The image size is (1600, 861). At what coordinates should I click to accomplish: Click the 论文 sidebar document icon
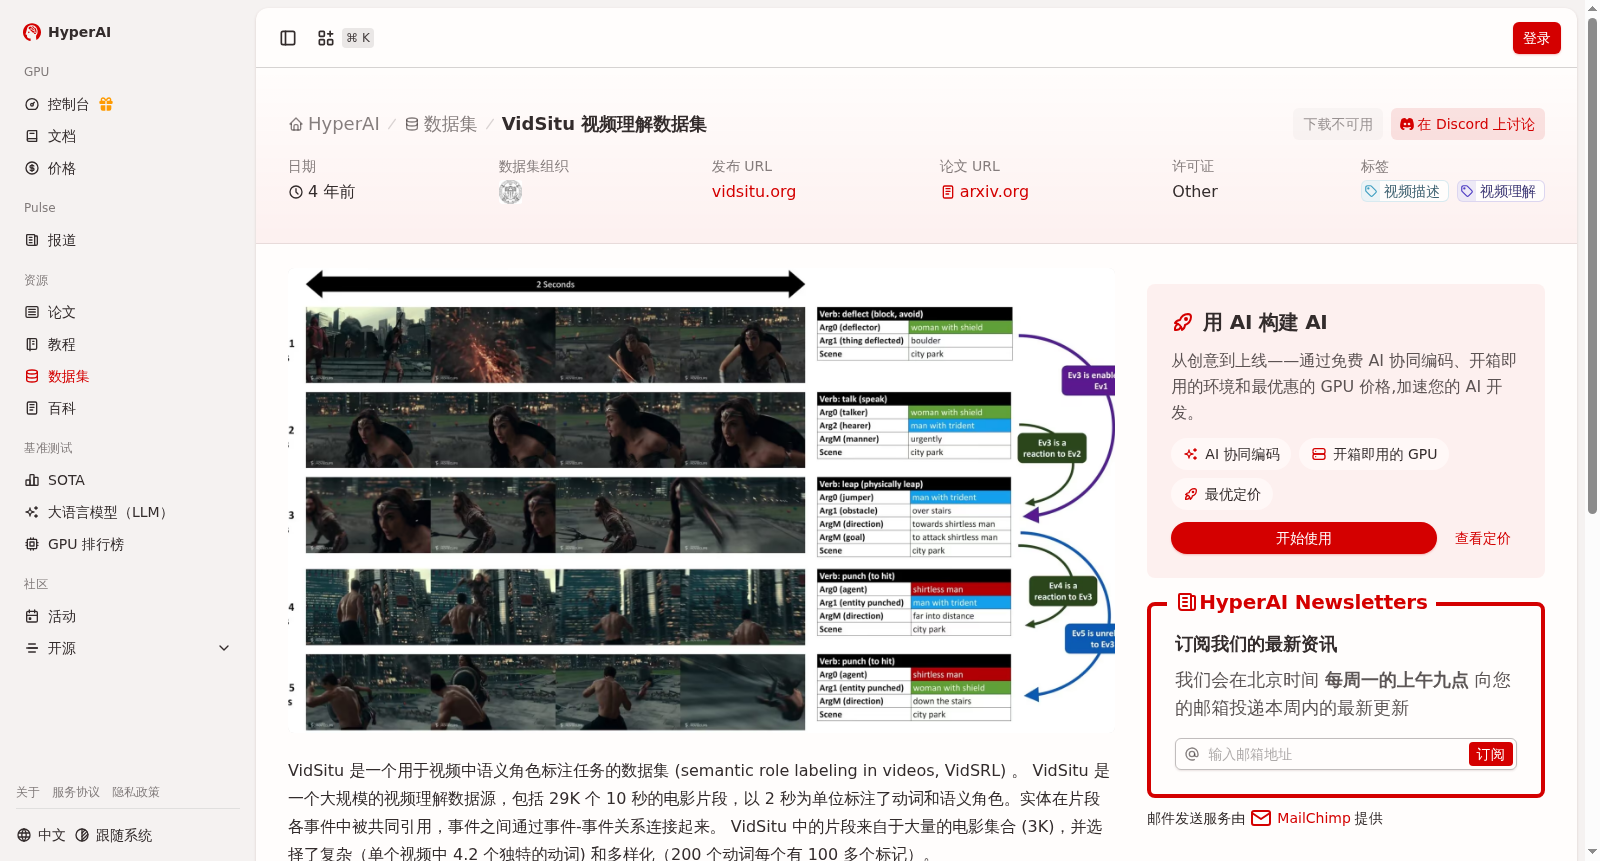point(32,312)
